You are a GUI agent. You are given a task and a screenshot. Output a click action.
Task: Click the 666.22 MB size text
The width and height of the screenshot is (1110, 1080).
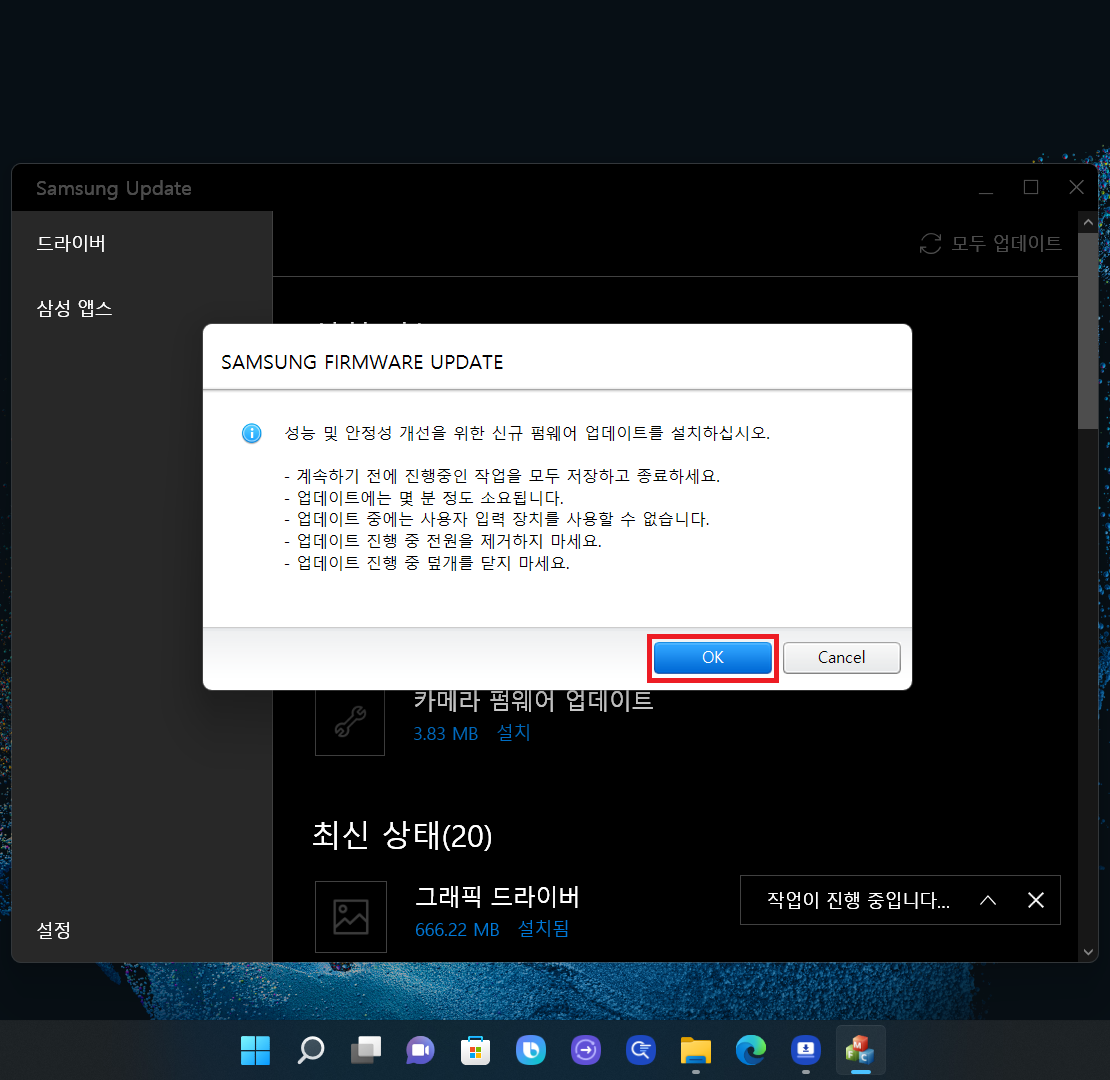tap(457, 930)
